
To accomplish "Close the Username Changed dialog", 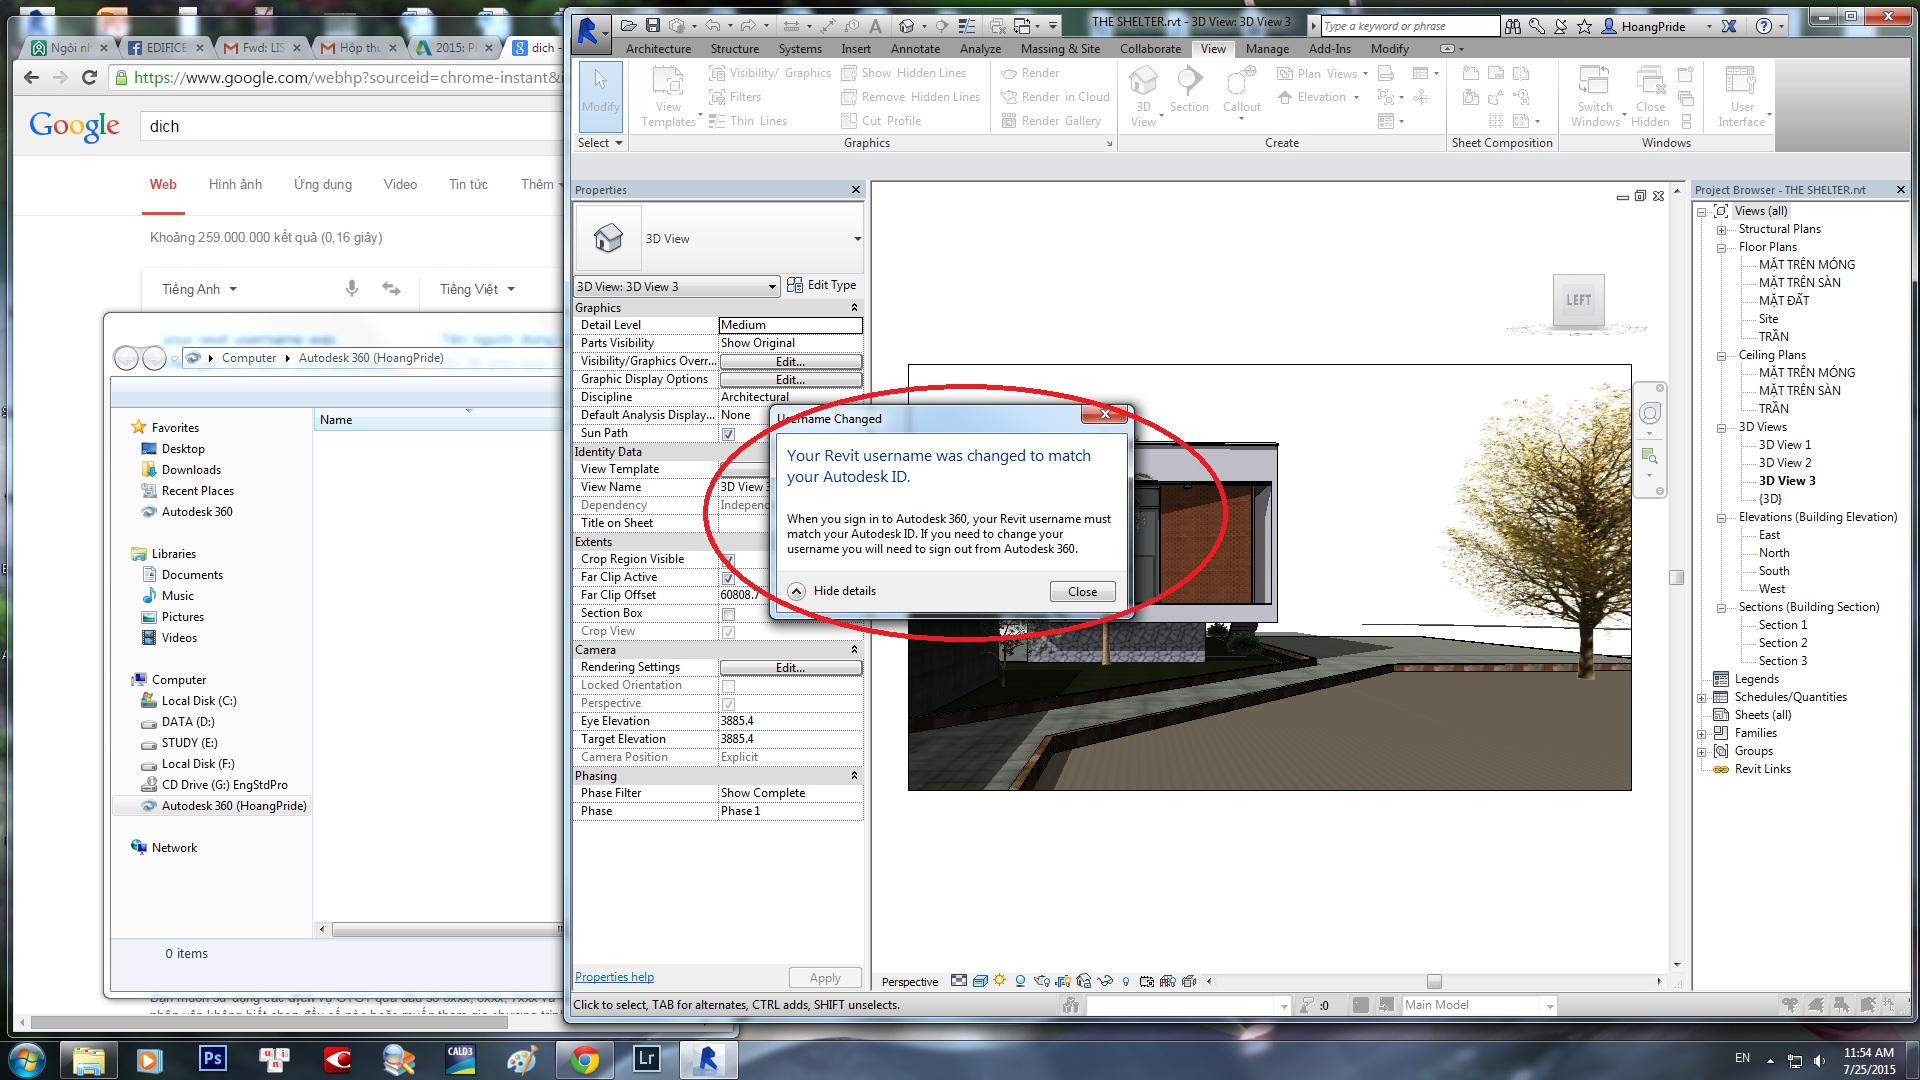I will pyautogui.click(x=1082, y=592).
